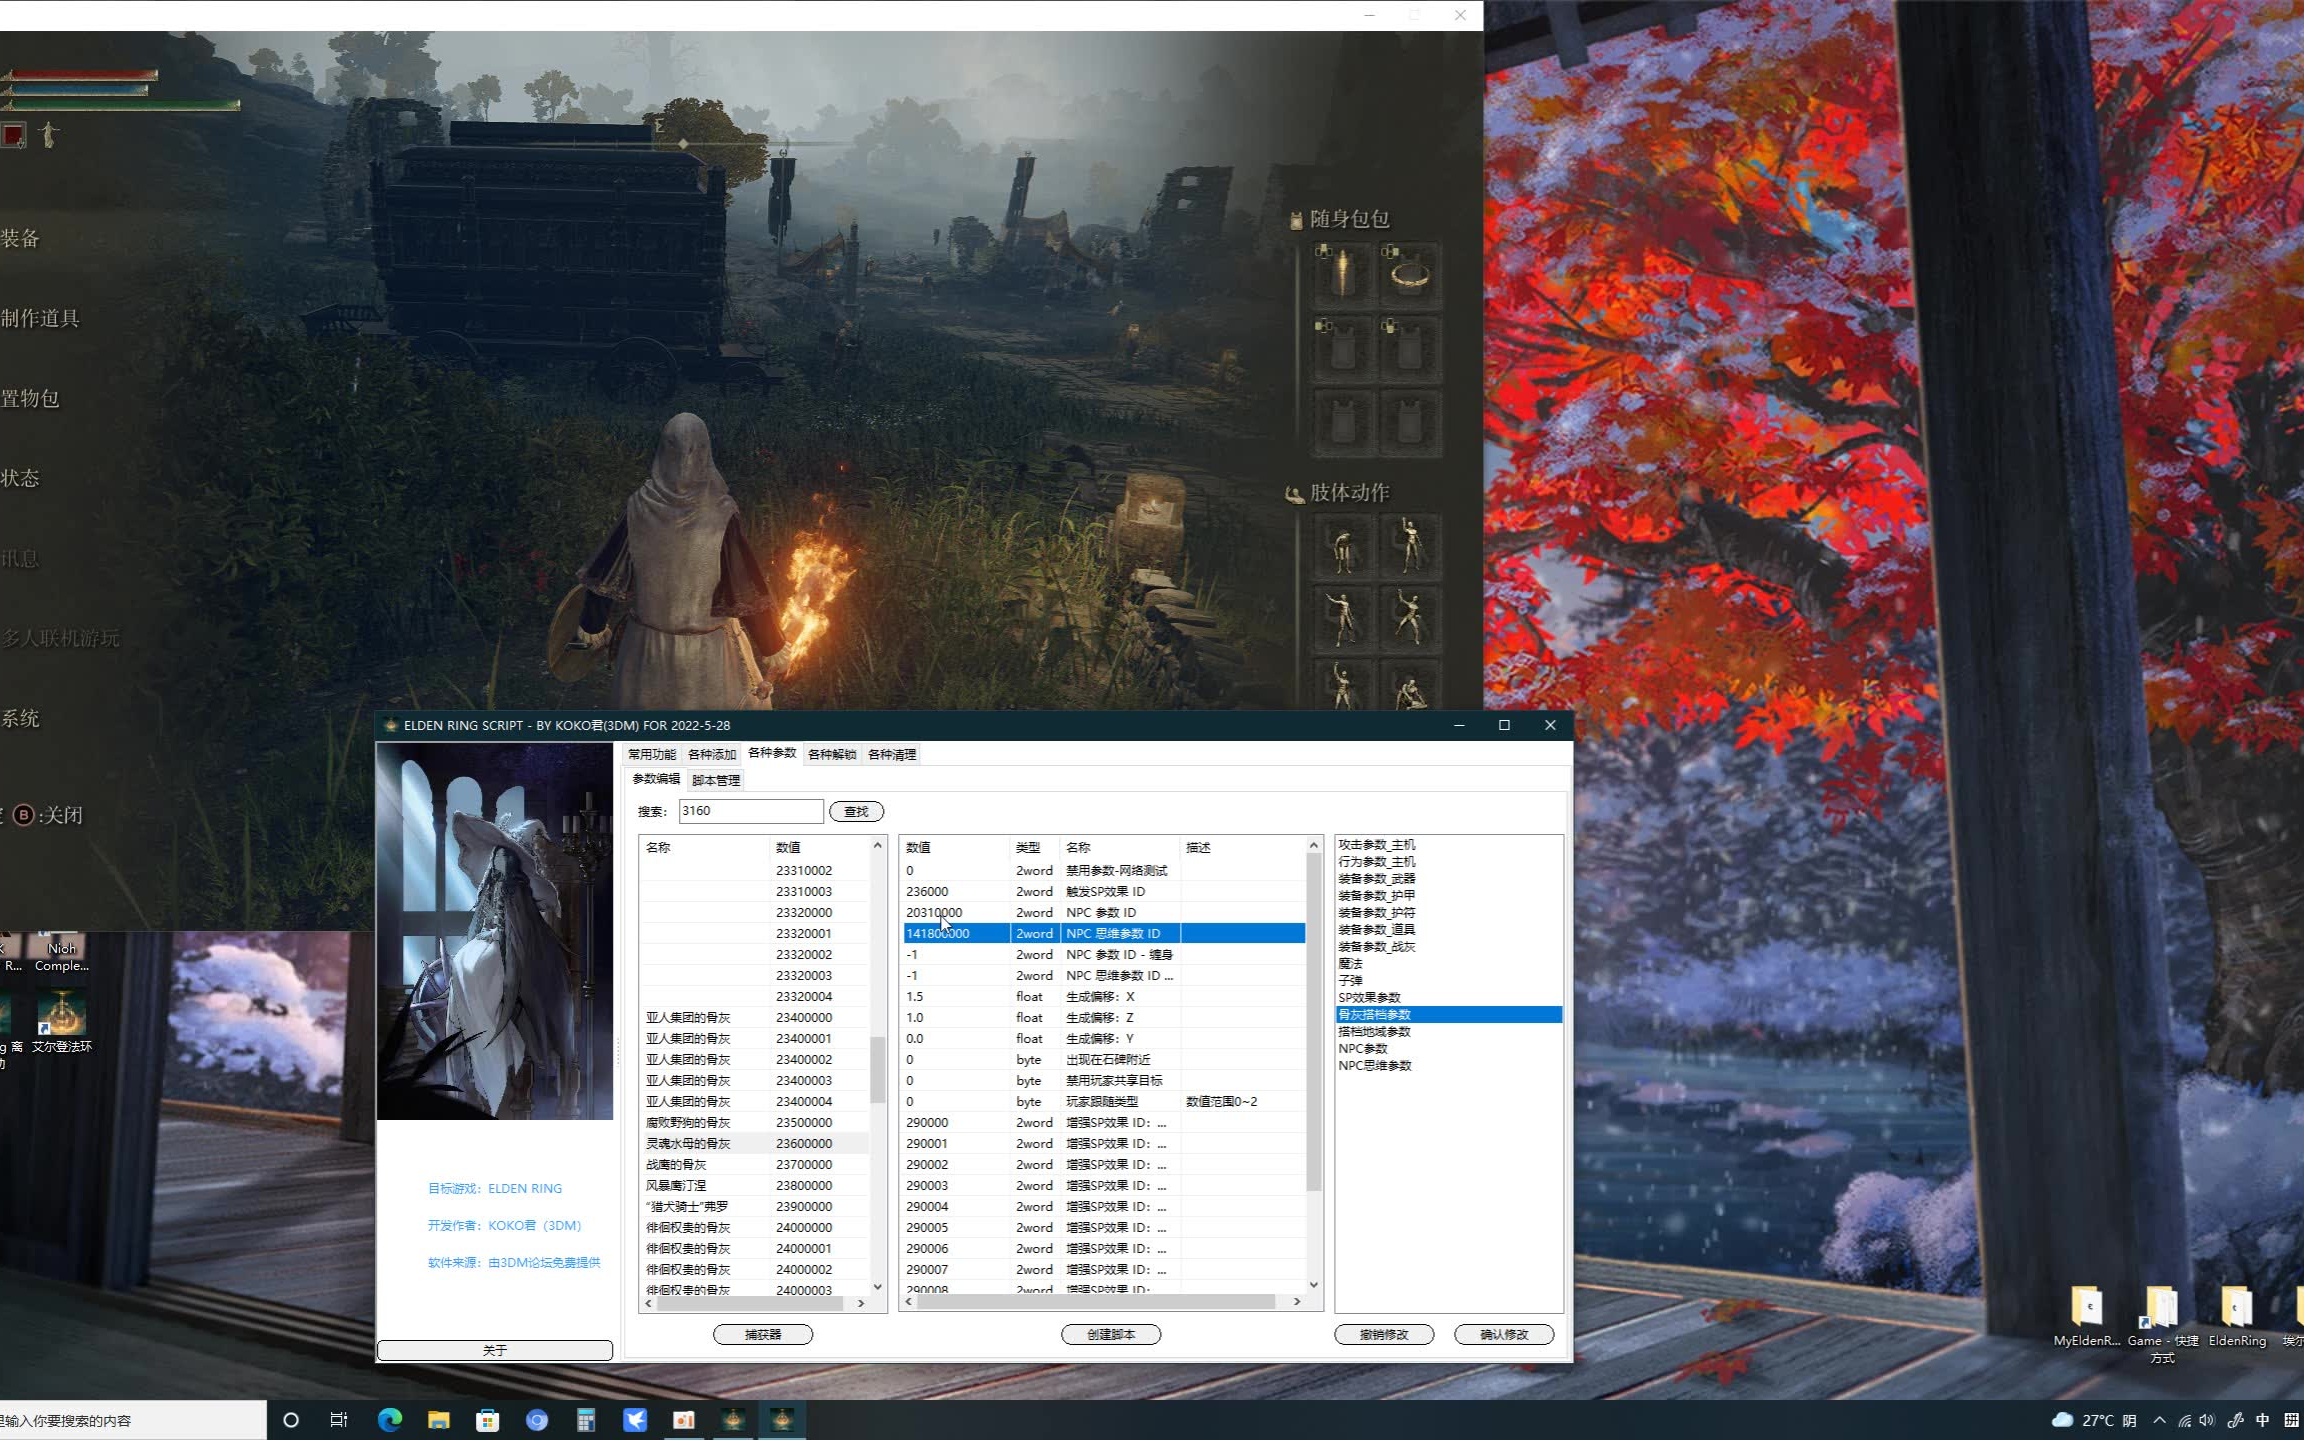Switch to the 各种添加 tab
This screenshot has height=1440, width=2304.
[711, 754]
